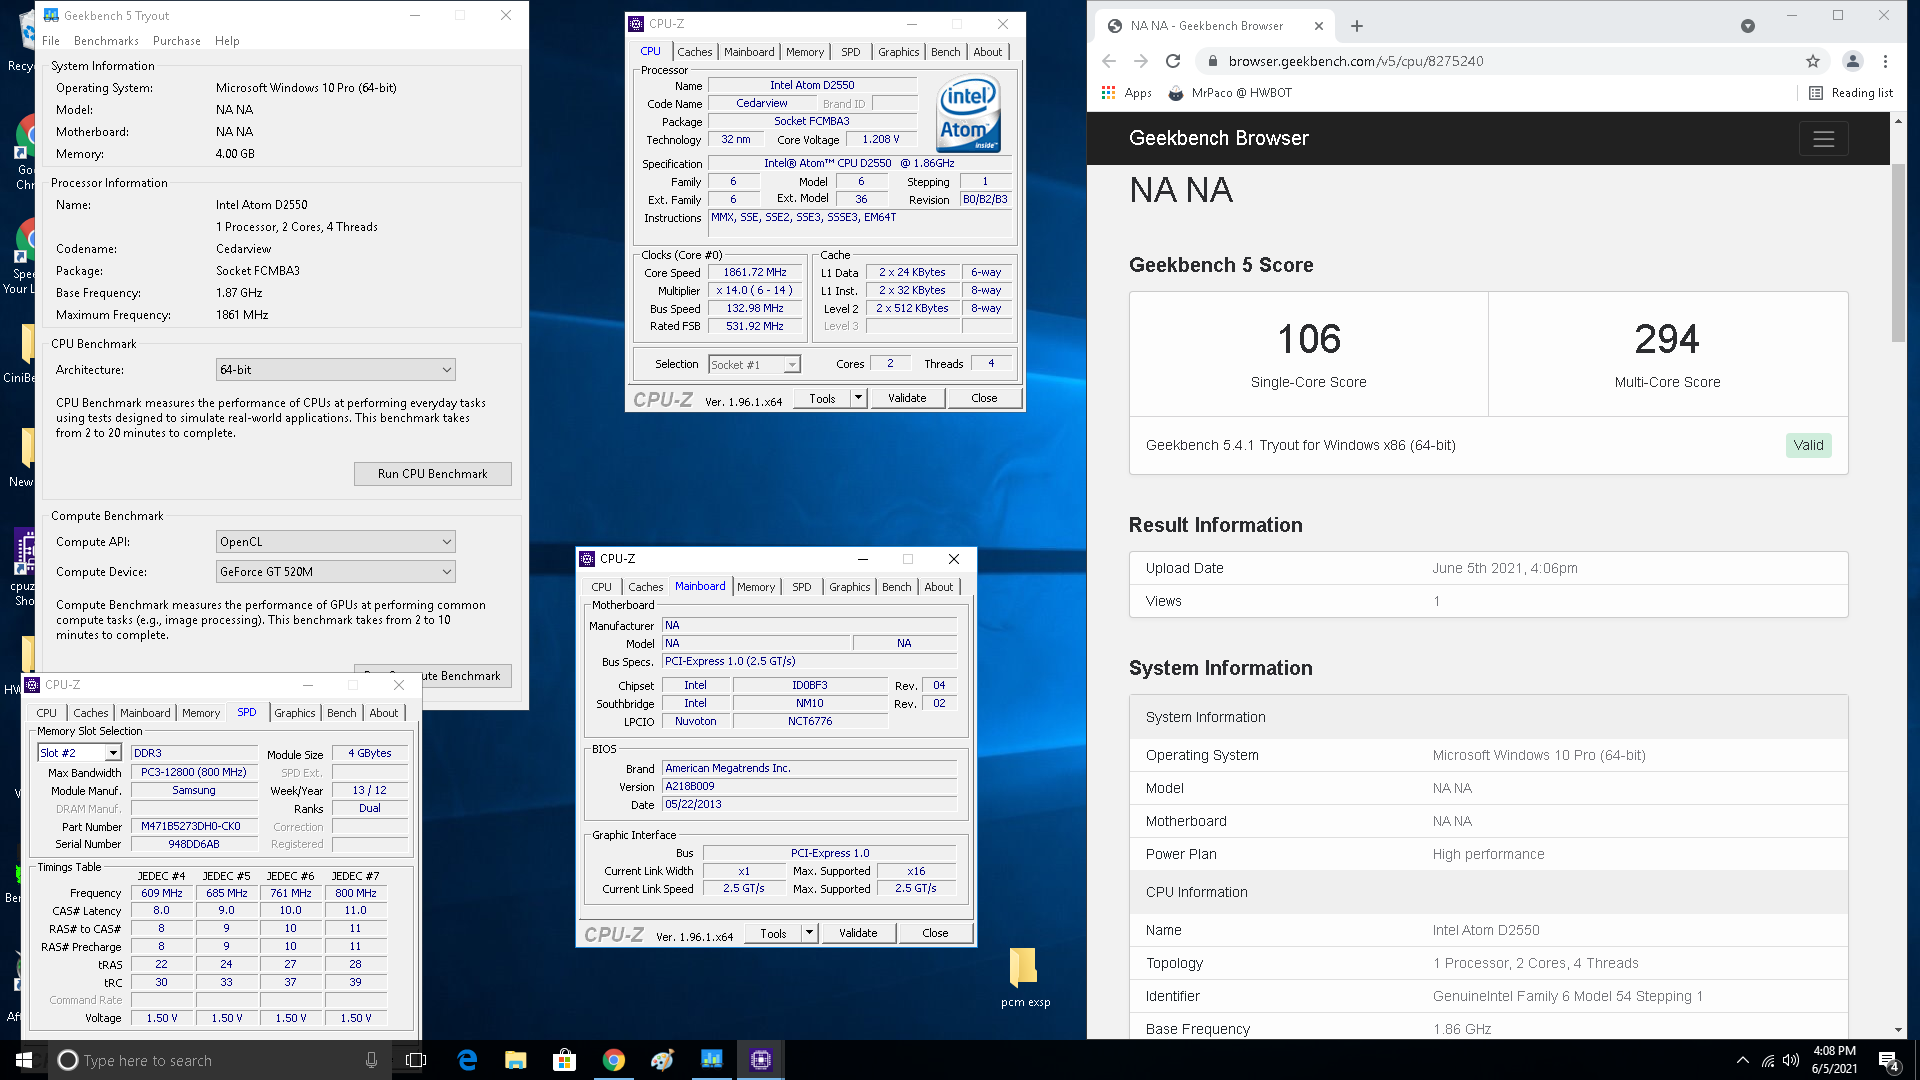1920x1080 pixels.
Task: Click the 106 Single-Core Score value
Action: (x=1308, y=340)
